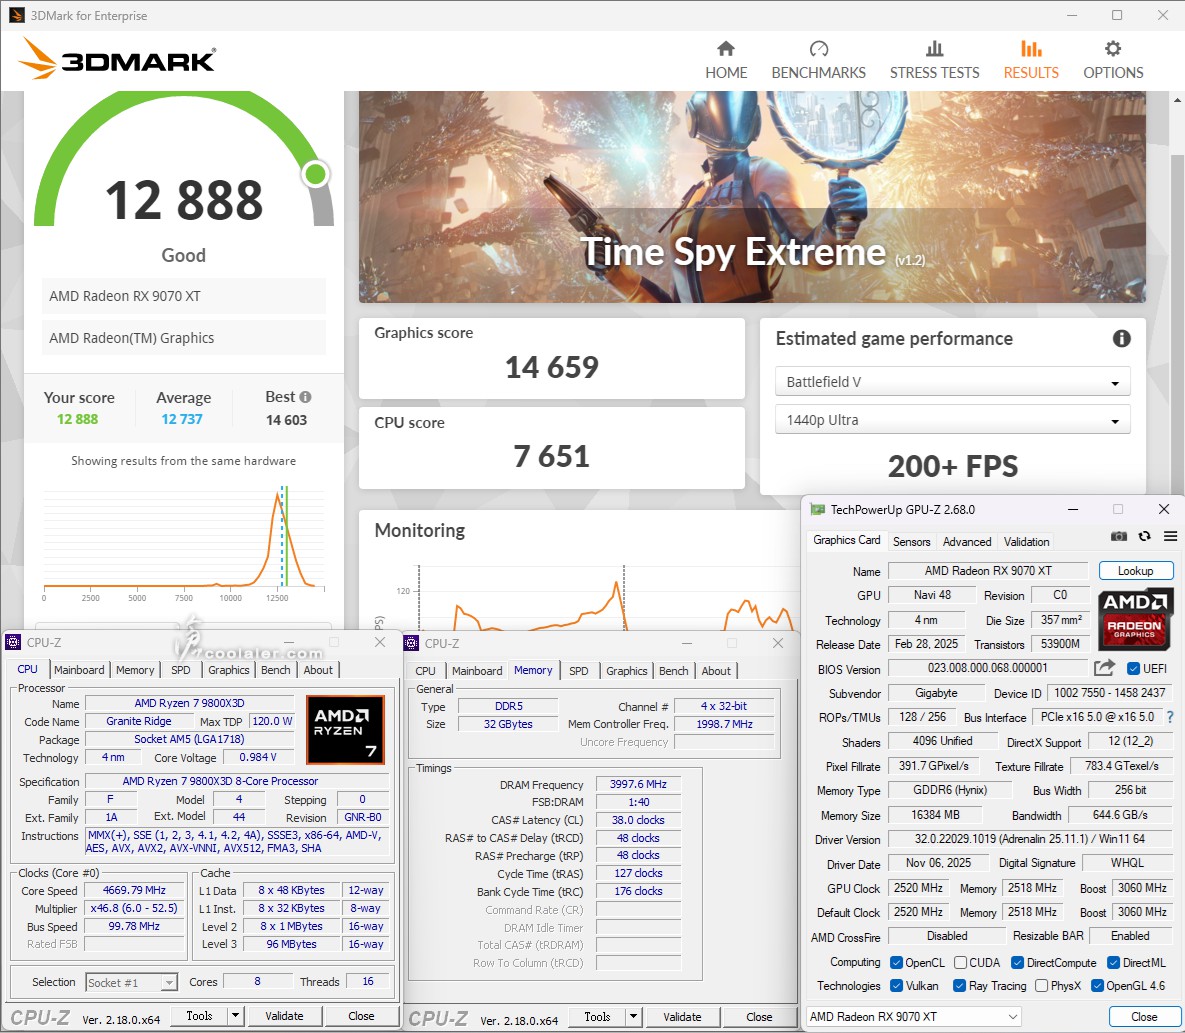Toggle the PhysX checkbox
The width and height of the screenshot is (1185, 1033).
(x=1041, y=985)
